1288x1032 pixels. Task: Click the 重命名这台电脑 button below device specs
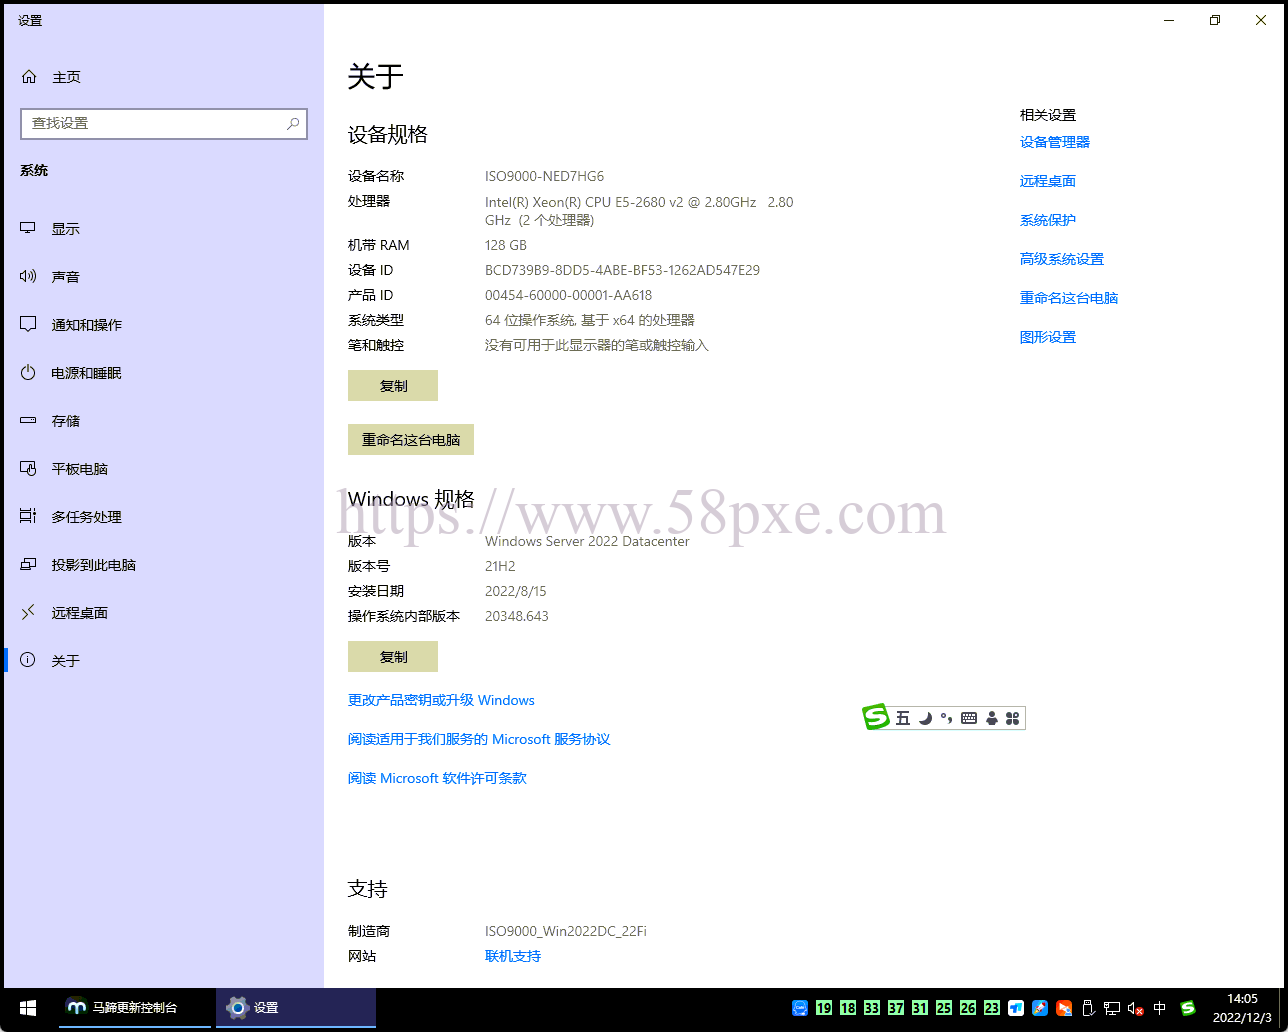pos(411,440)
